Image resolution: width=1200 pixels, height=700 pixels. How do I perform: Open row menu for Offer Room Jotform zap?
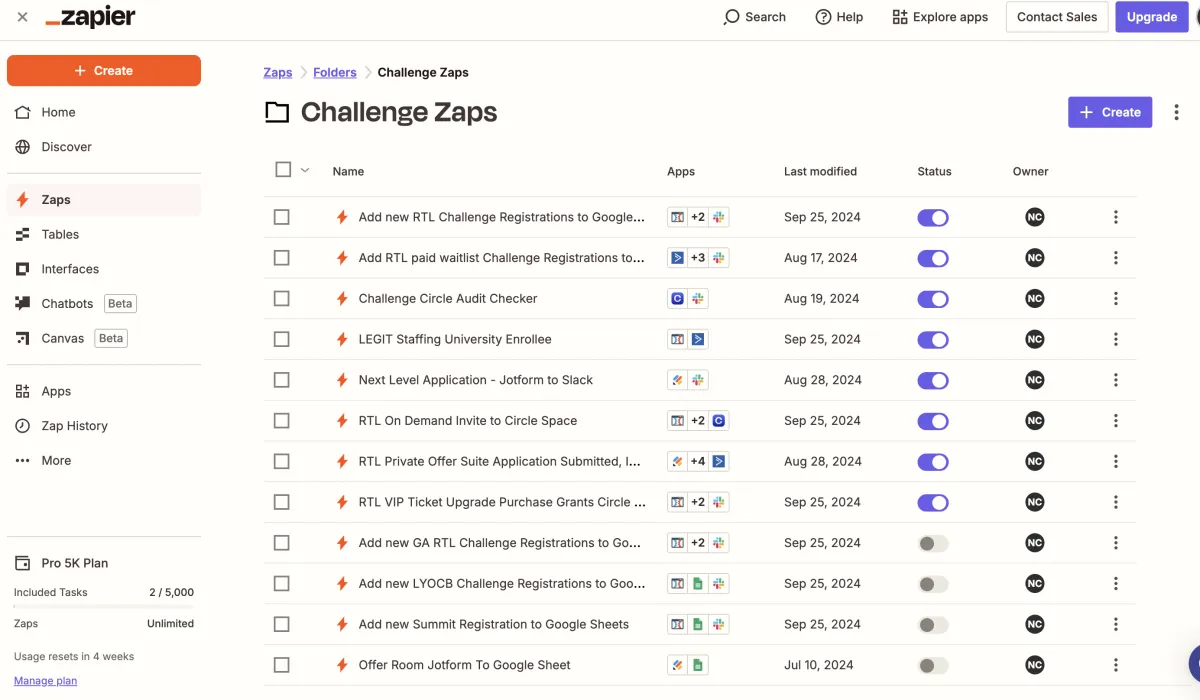coord(1116,665)
